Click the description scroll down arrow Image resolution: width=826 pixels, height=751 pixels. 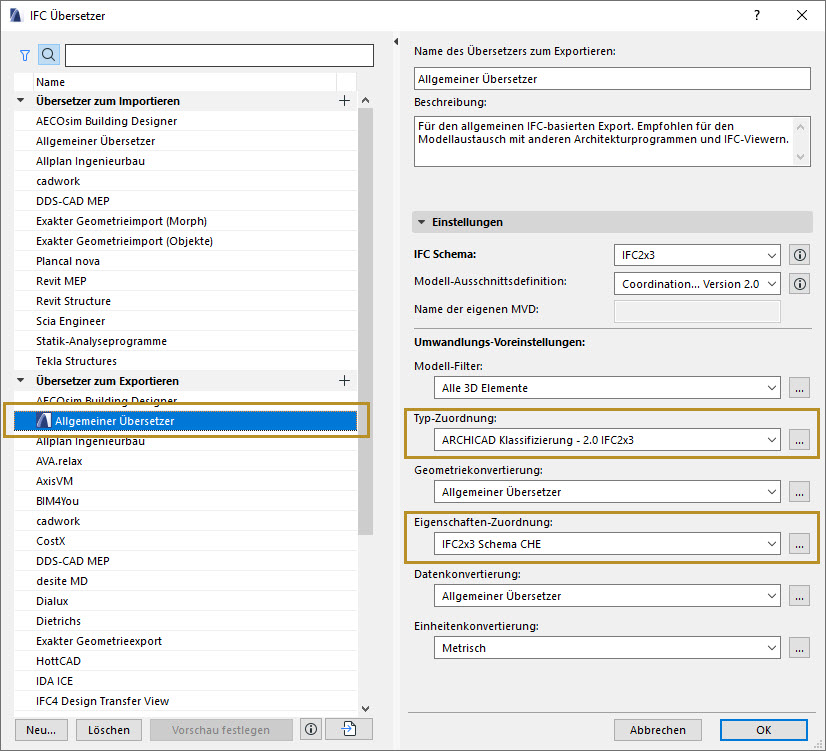pyautogui.click(x=800, y=156)
